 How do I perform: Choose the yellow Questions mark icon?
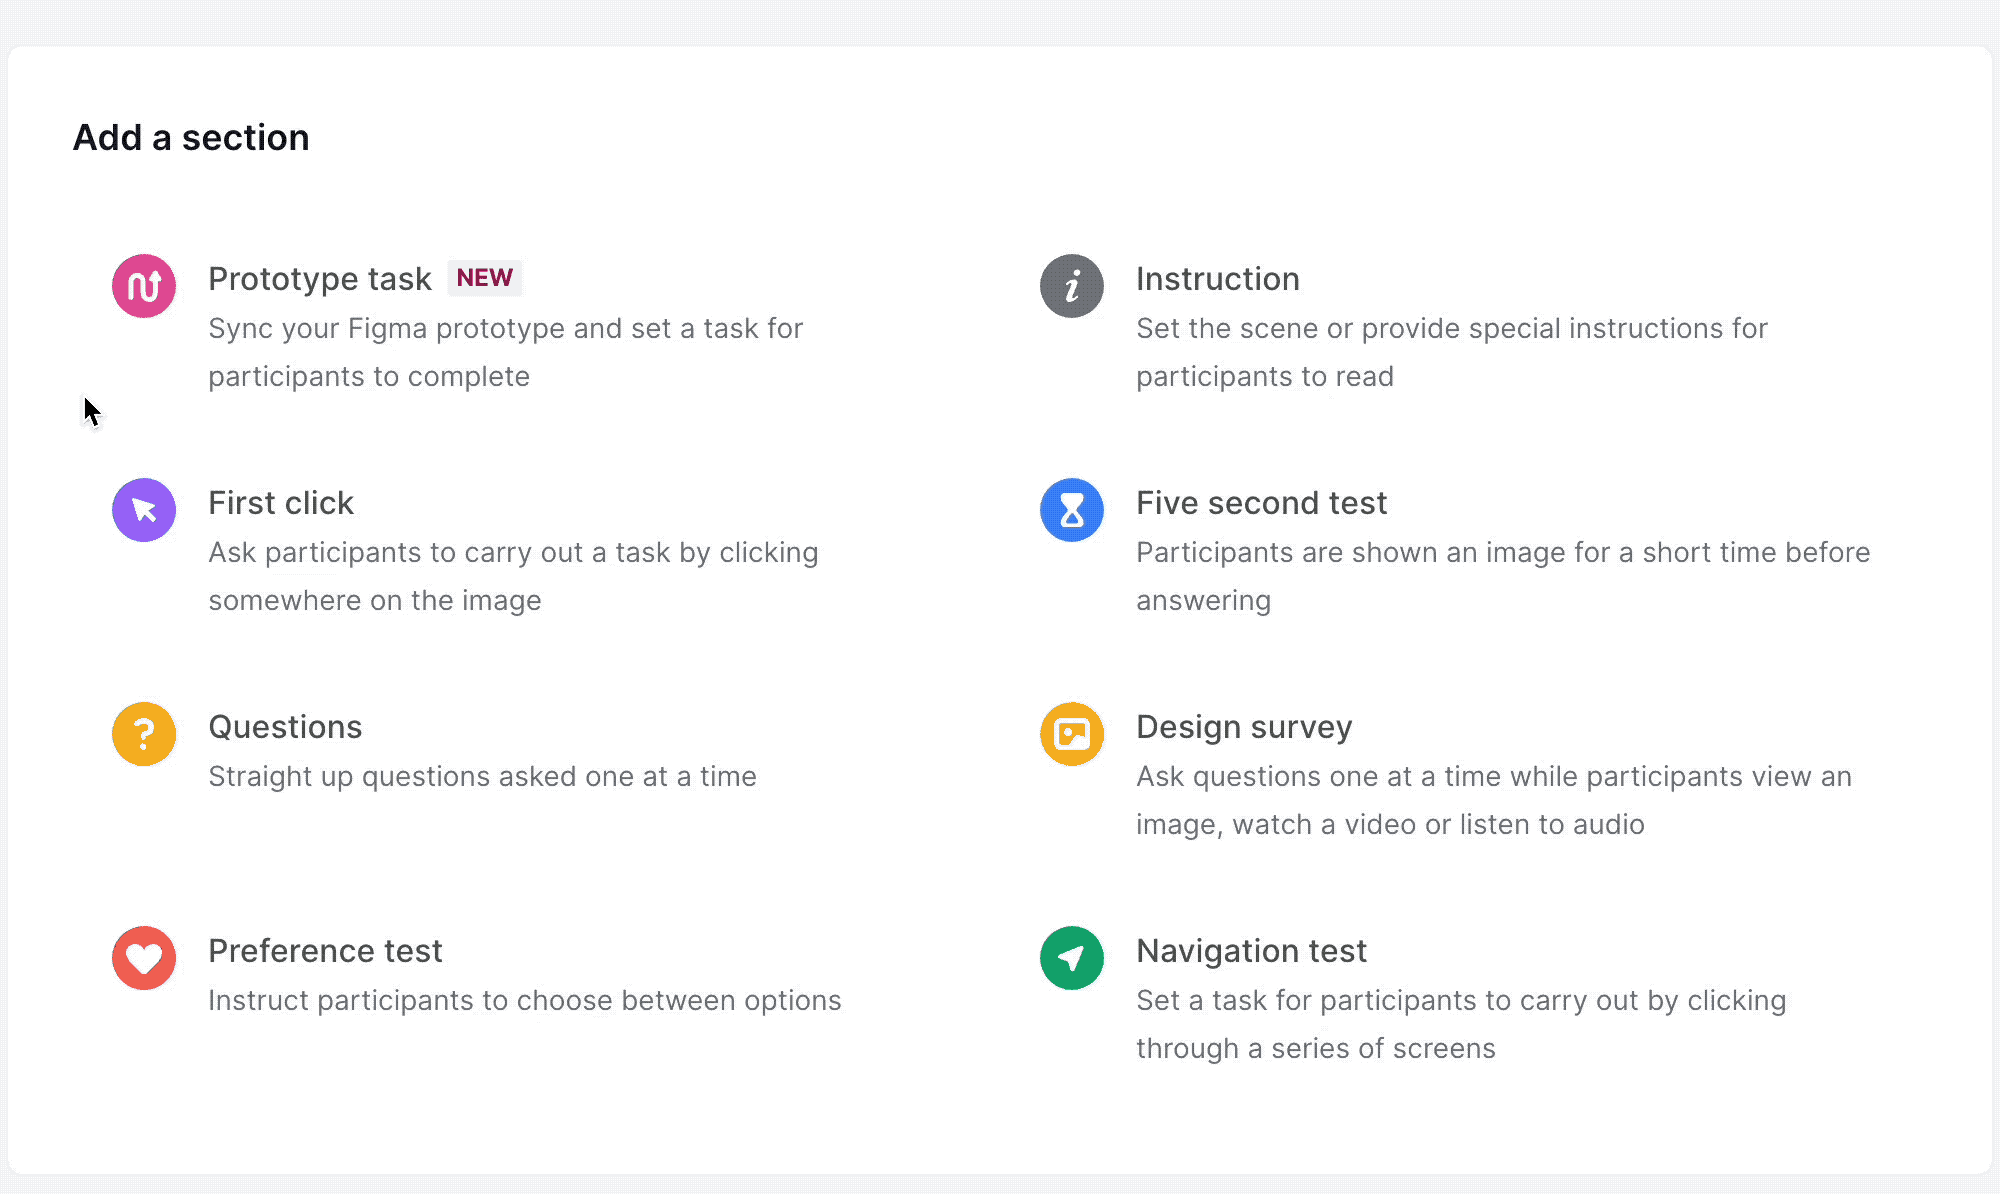[x=144, y=734]
